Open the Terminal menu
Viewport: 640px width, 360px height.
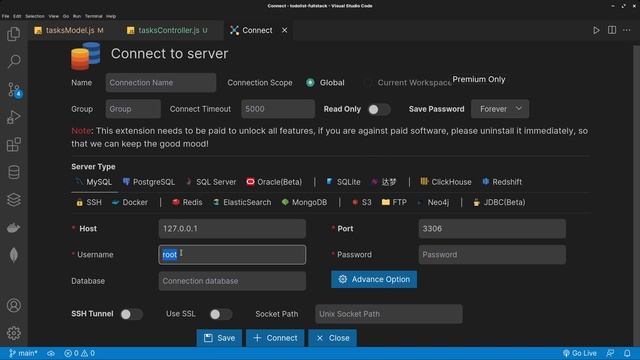tap(93, 16)
